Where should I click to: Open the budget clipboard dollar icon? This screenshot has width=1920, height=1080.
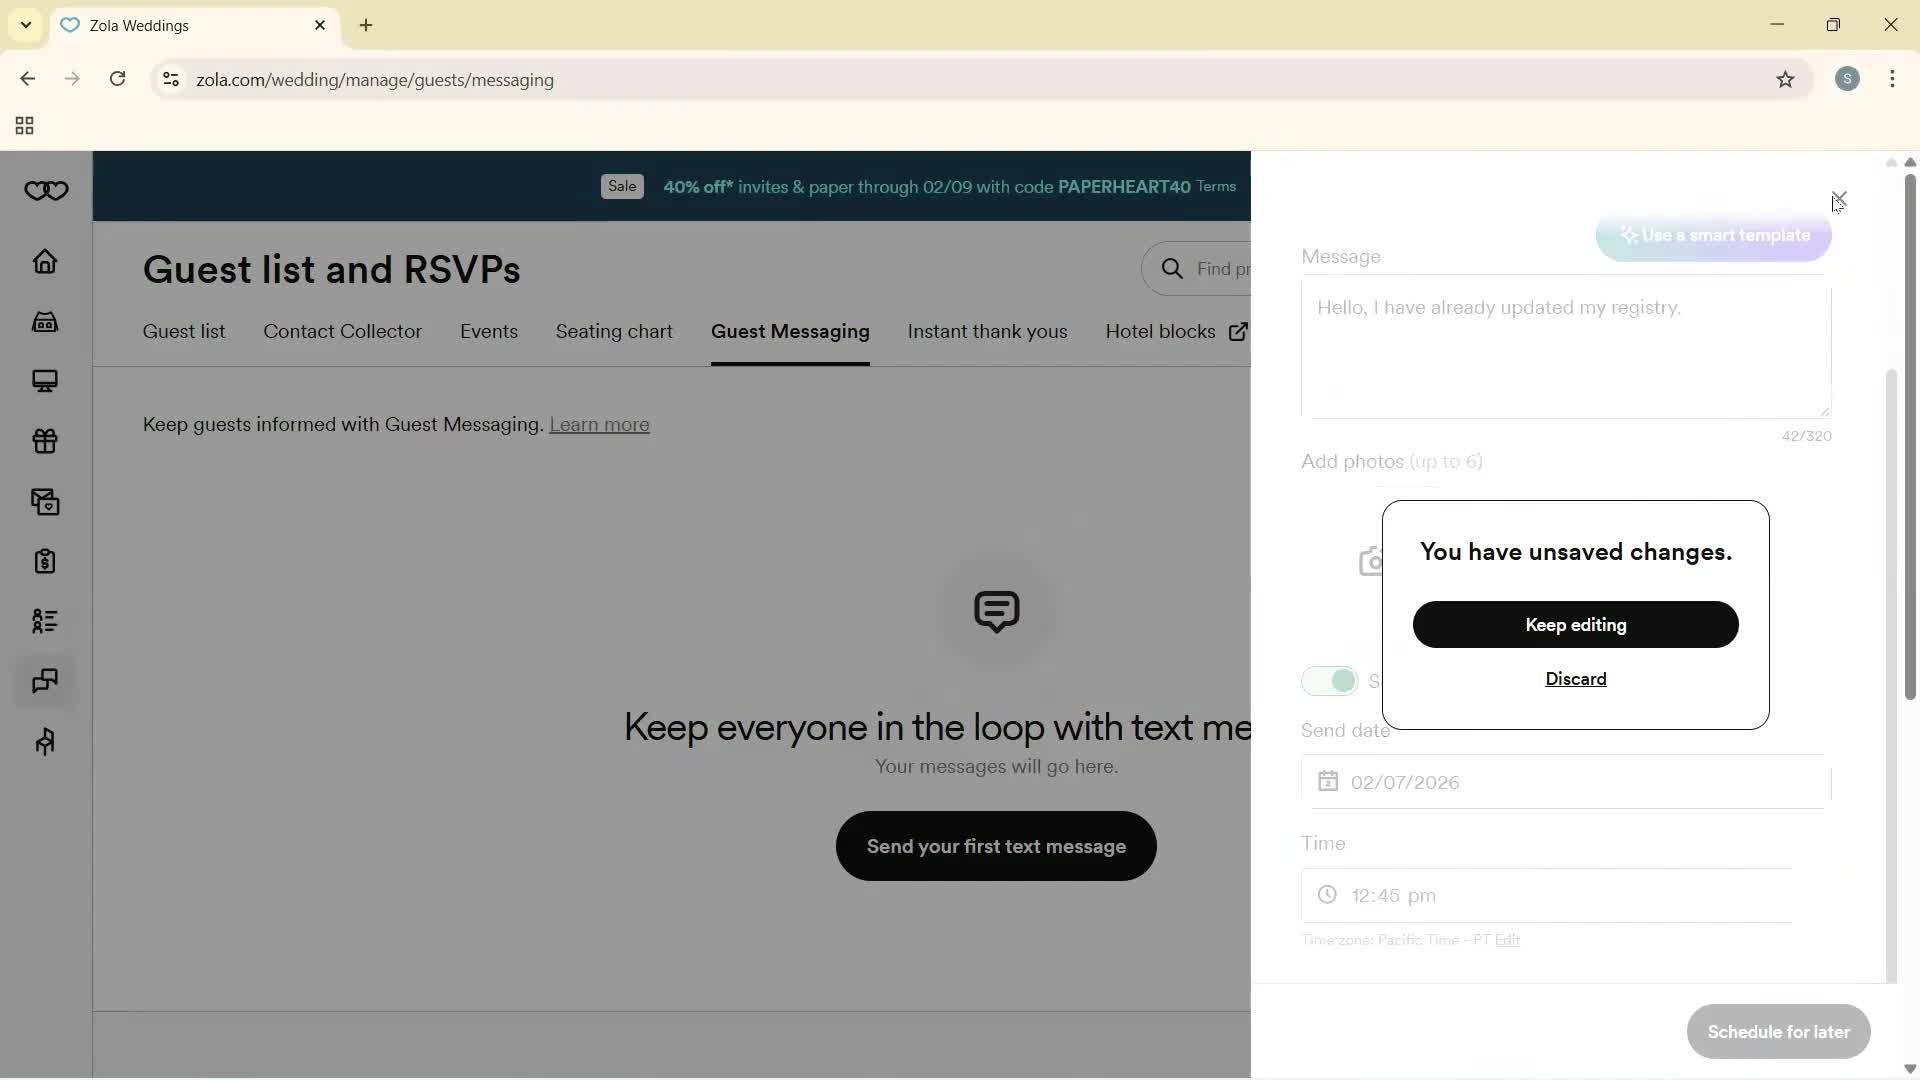(45, 562)
